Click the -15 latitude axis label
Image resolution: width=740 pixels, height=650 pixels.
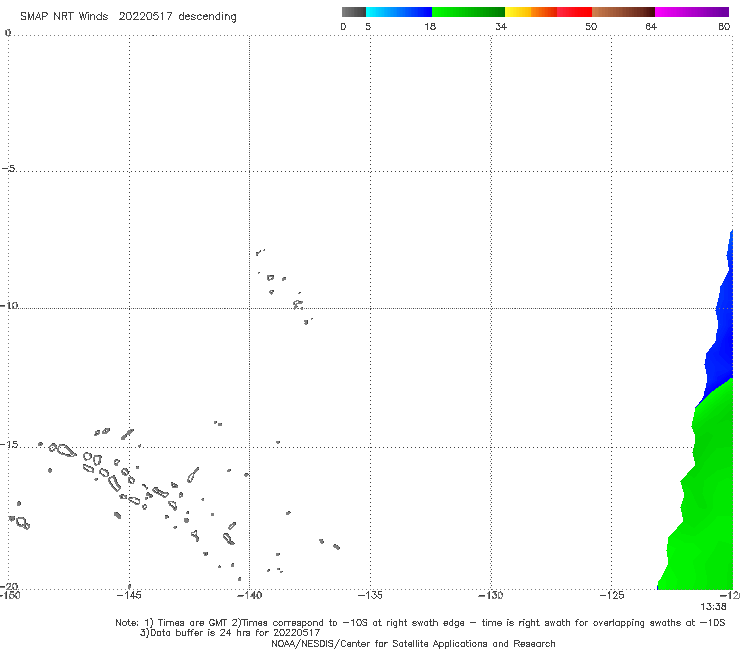point(9,444)
